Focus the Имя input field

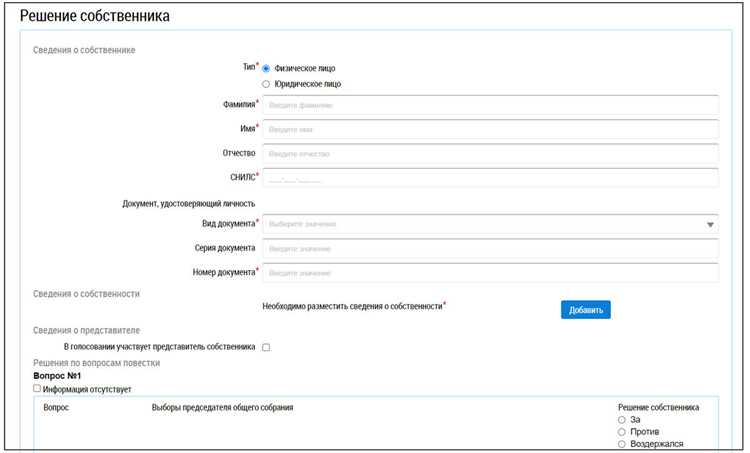[490, 129]
